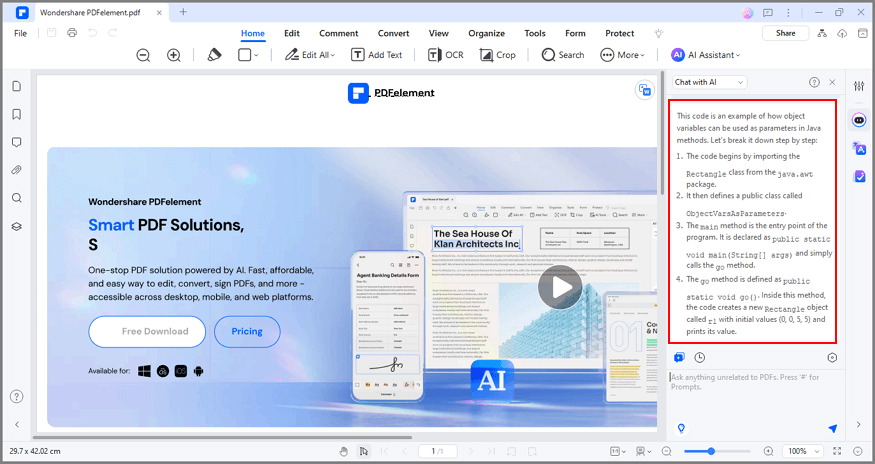
Task: Select the Crop tool
Action: click(x=498, y=55)
